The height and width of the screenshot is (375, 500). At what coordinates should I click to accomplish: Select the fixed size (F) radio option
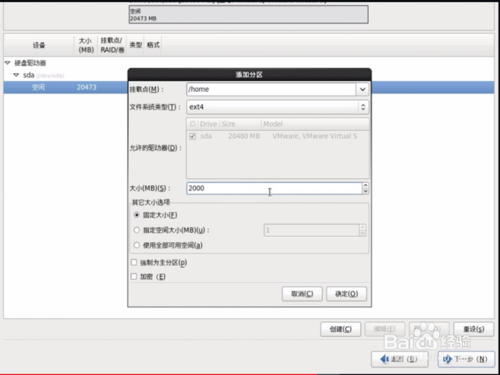coord(137,215)
